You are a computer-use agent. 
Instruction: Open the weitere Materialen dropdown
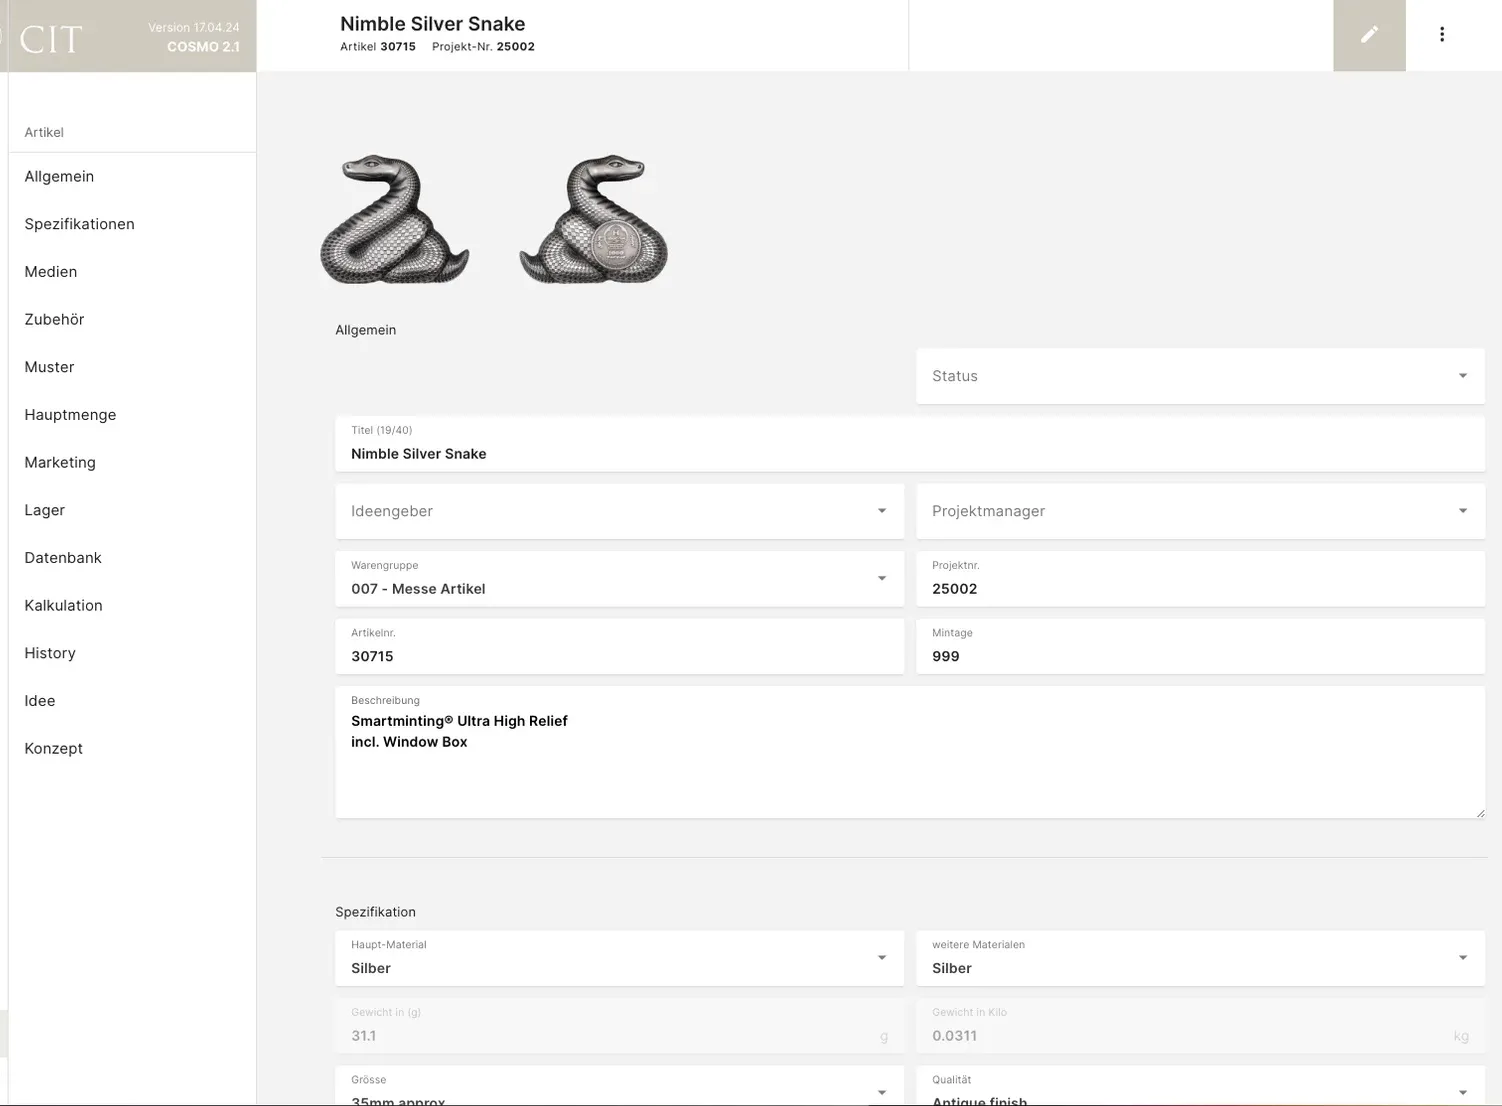point(1200,958)
